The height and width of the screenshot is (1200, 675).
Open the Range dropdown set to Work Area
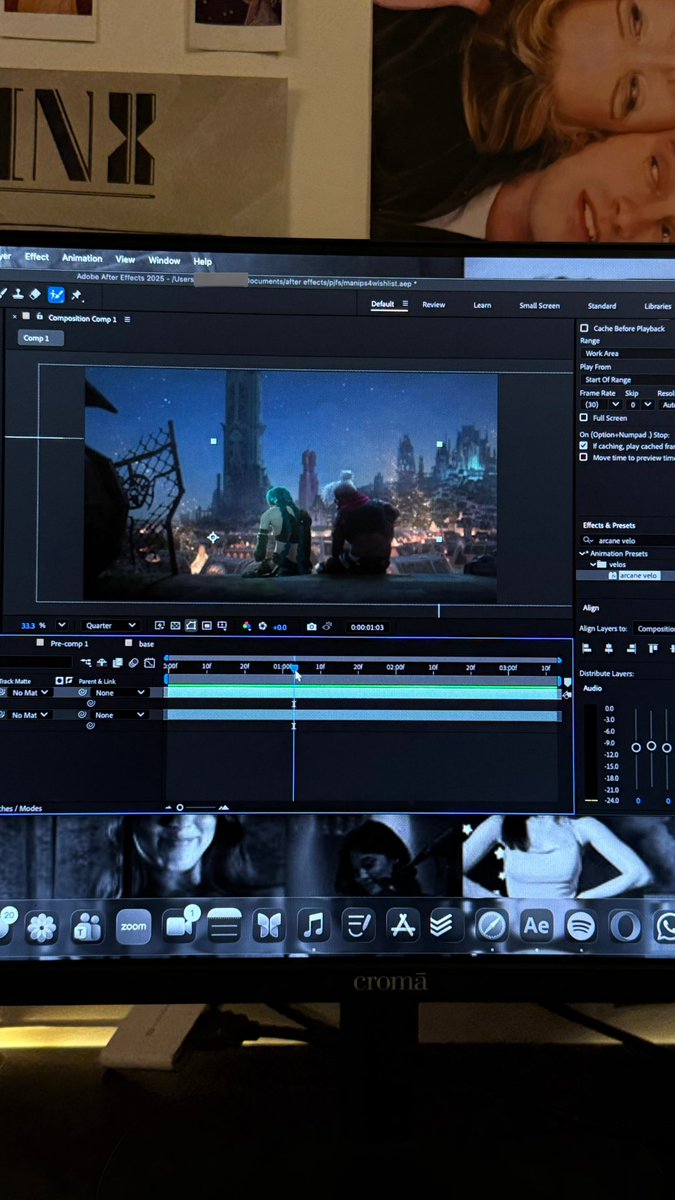pyautogui.click(x=627, y=353)
